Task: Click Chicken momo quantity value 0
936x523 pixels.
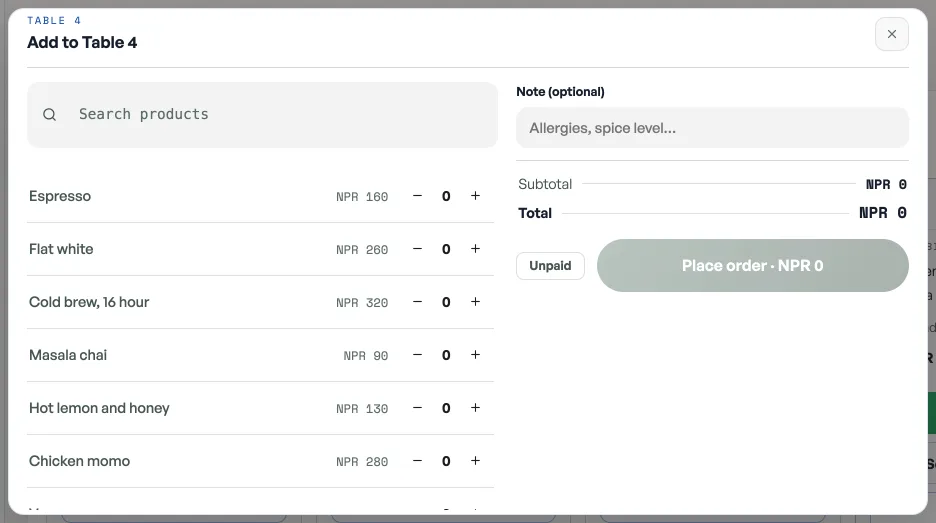Action: 446,461
